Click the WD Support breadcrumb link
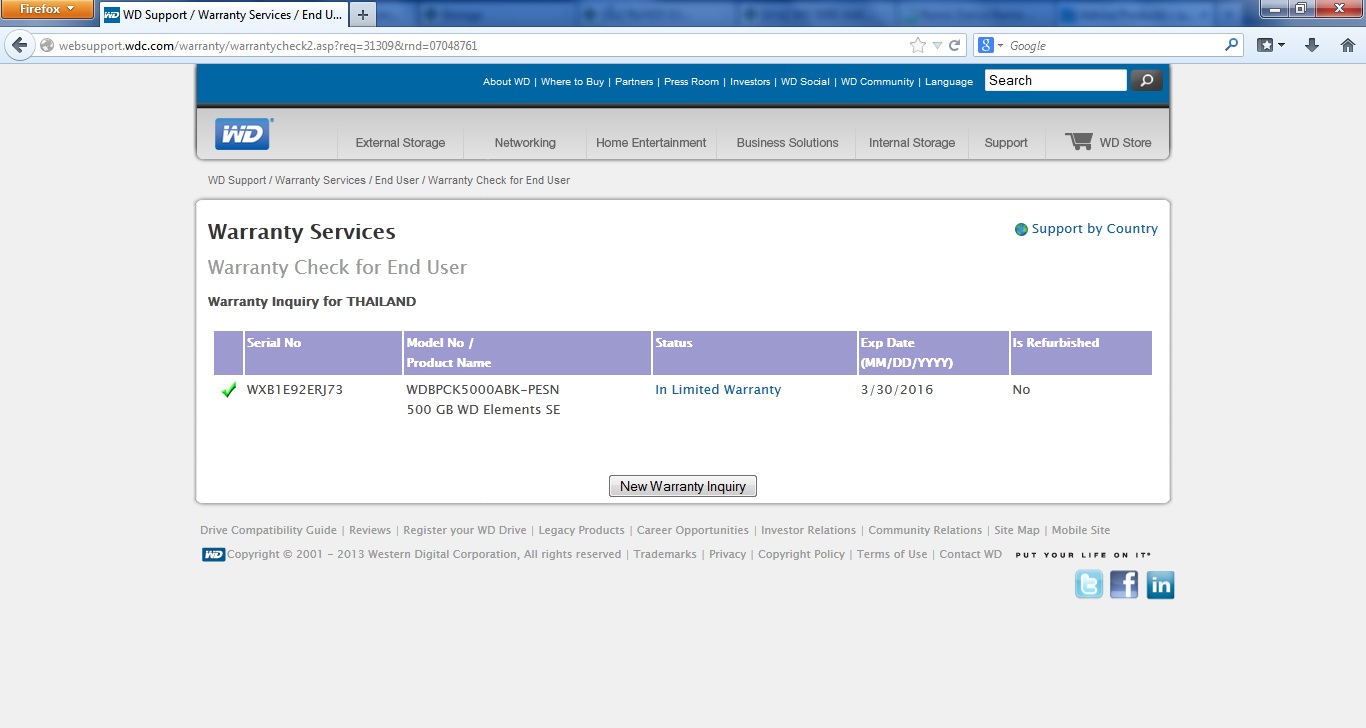Screen dimensions: 1366x728 [x=237, y=180]
